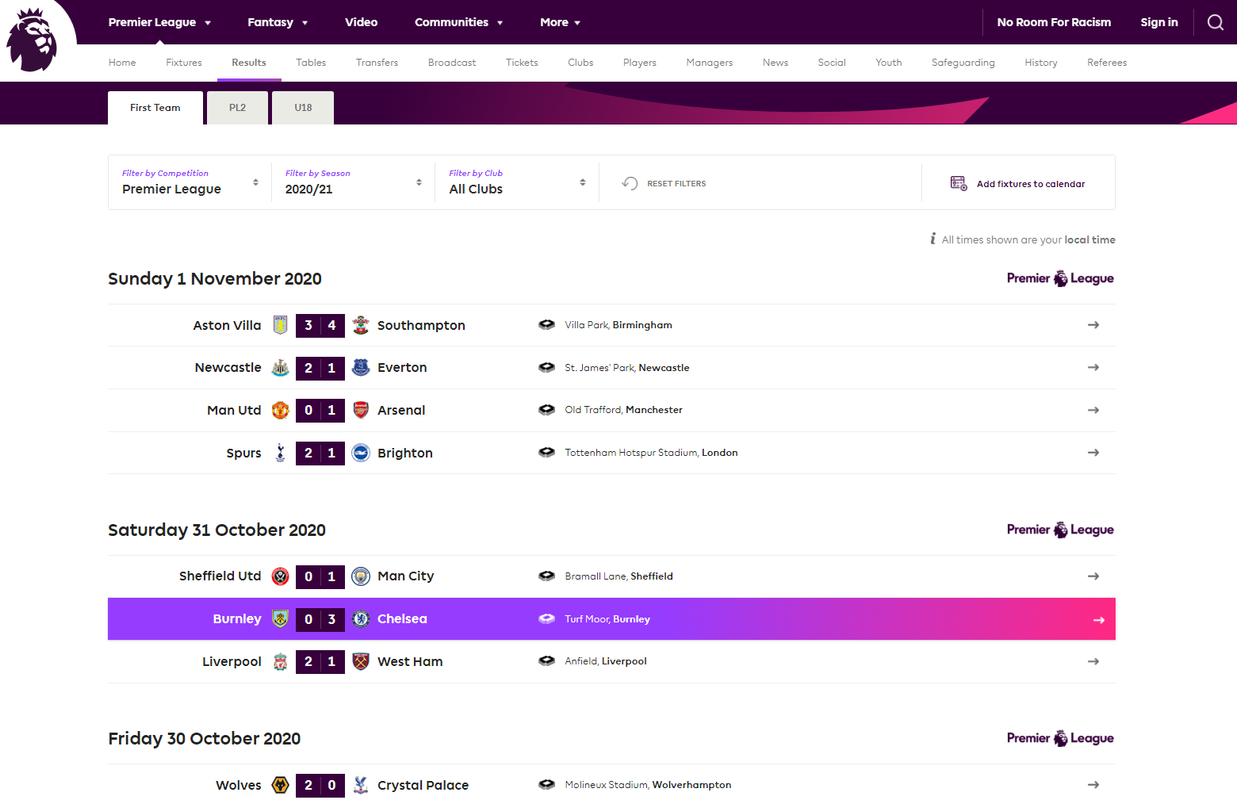Expand the Premier League top menu
Screen dimensions: 1237x800
click(159, 22)
